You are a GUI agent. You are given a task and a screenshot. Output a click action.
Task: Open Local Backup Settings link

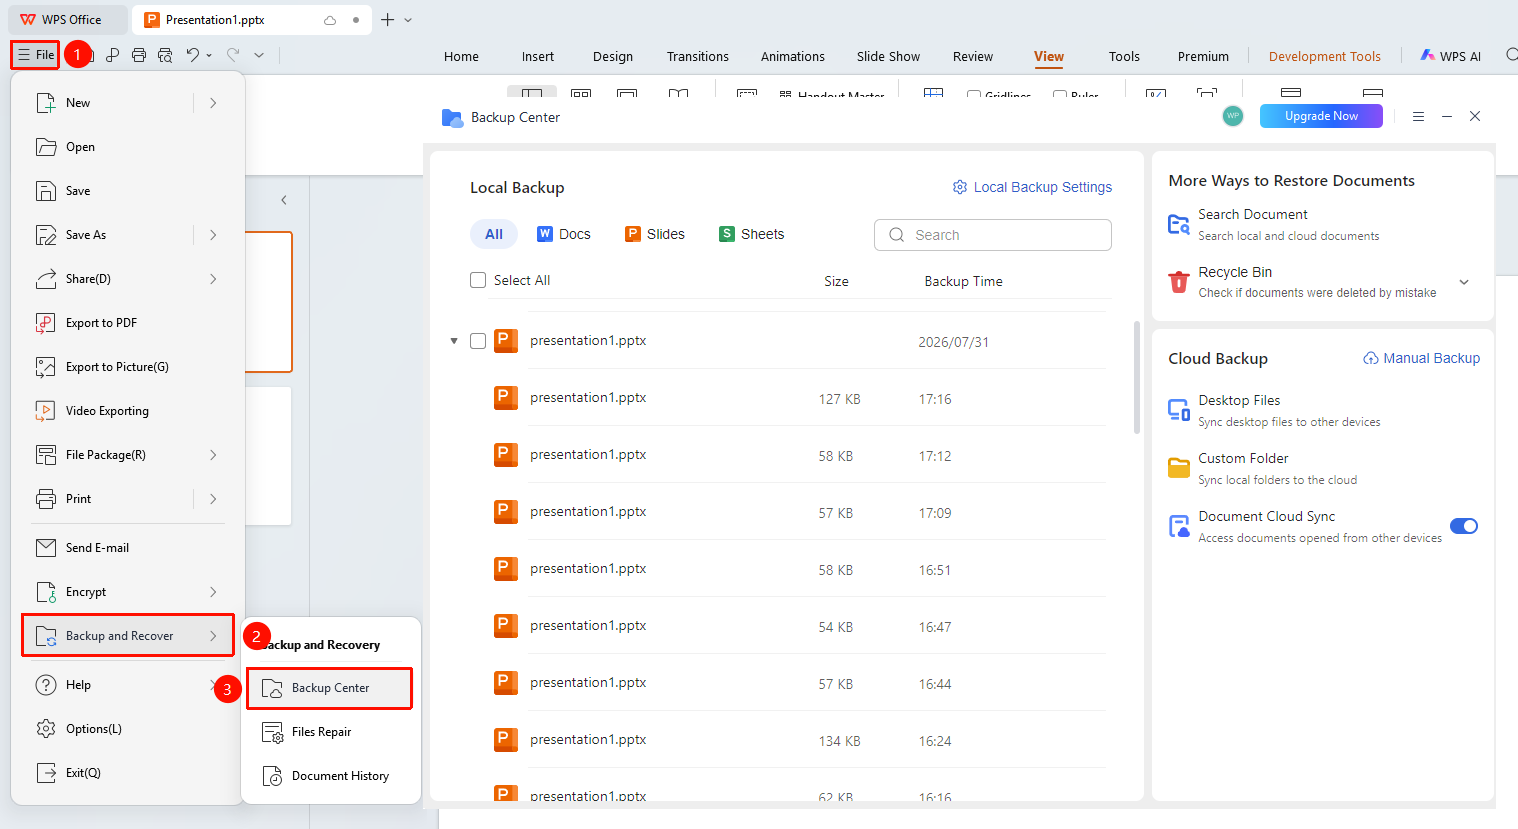pos(1032,187)
